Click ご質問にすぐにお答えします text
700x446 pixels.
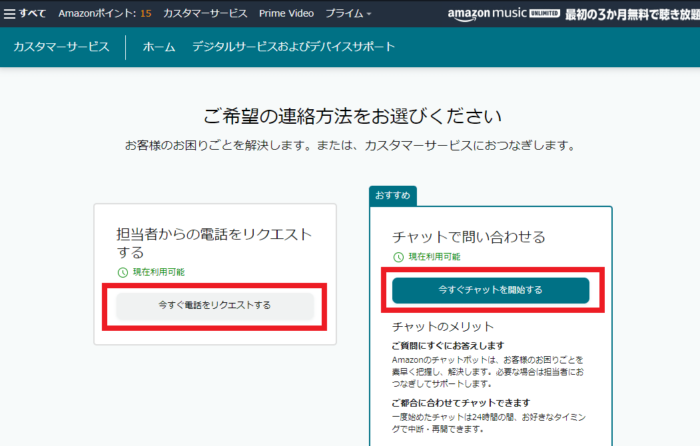pos(448,346)
